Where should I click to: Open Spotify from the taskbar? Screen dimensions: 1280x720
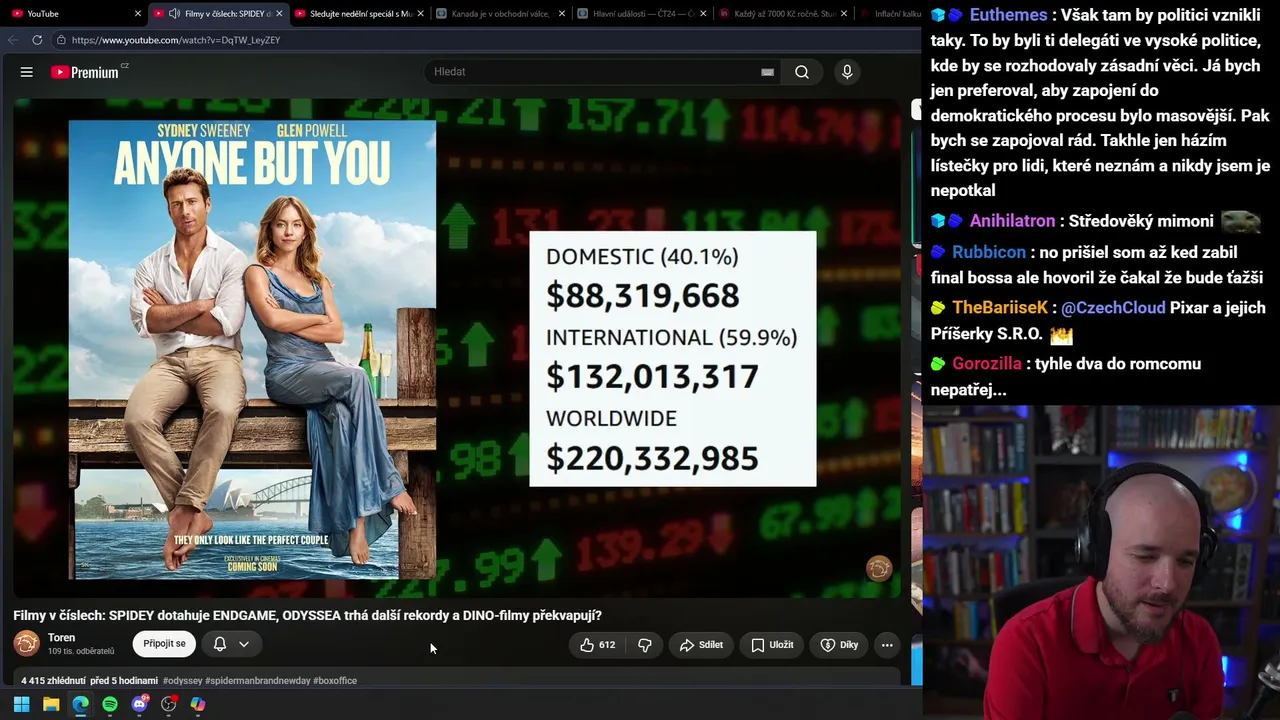coord(110,704)
